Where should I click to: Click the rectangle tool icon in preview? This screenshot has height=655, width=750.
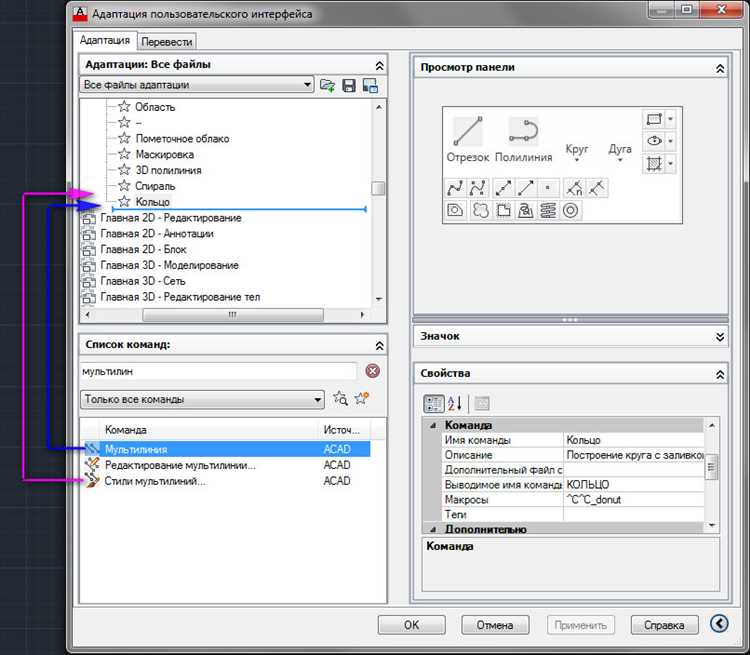654,119
